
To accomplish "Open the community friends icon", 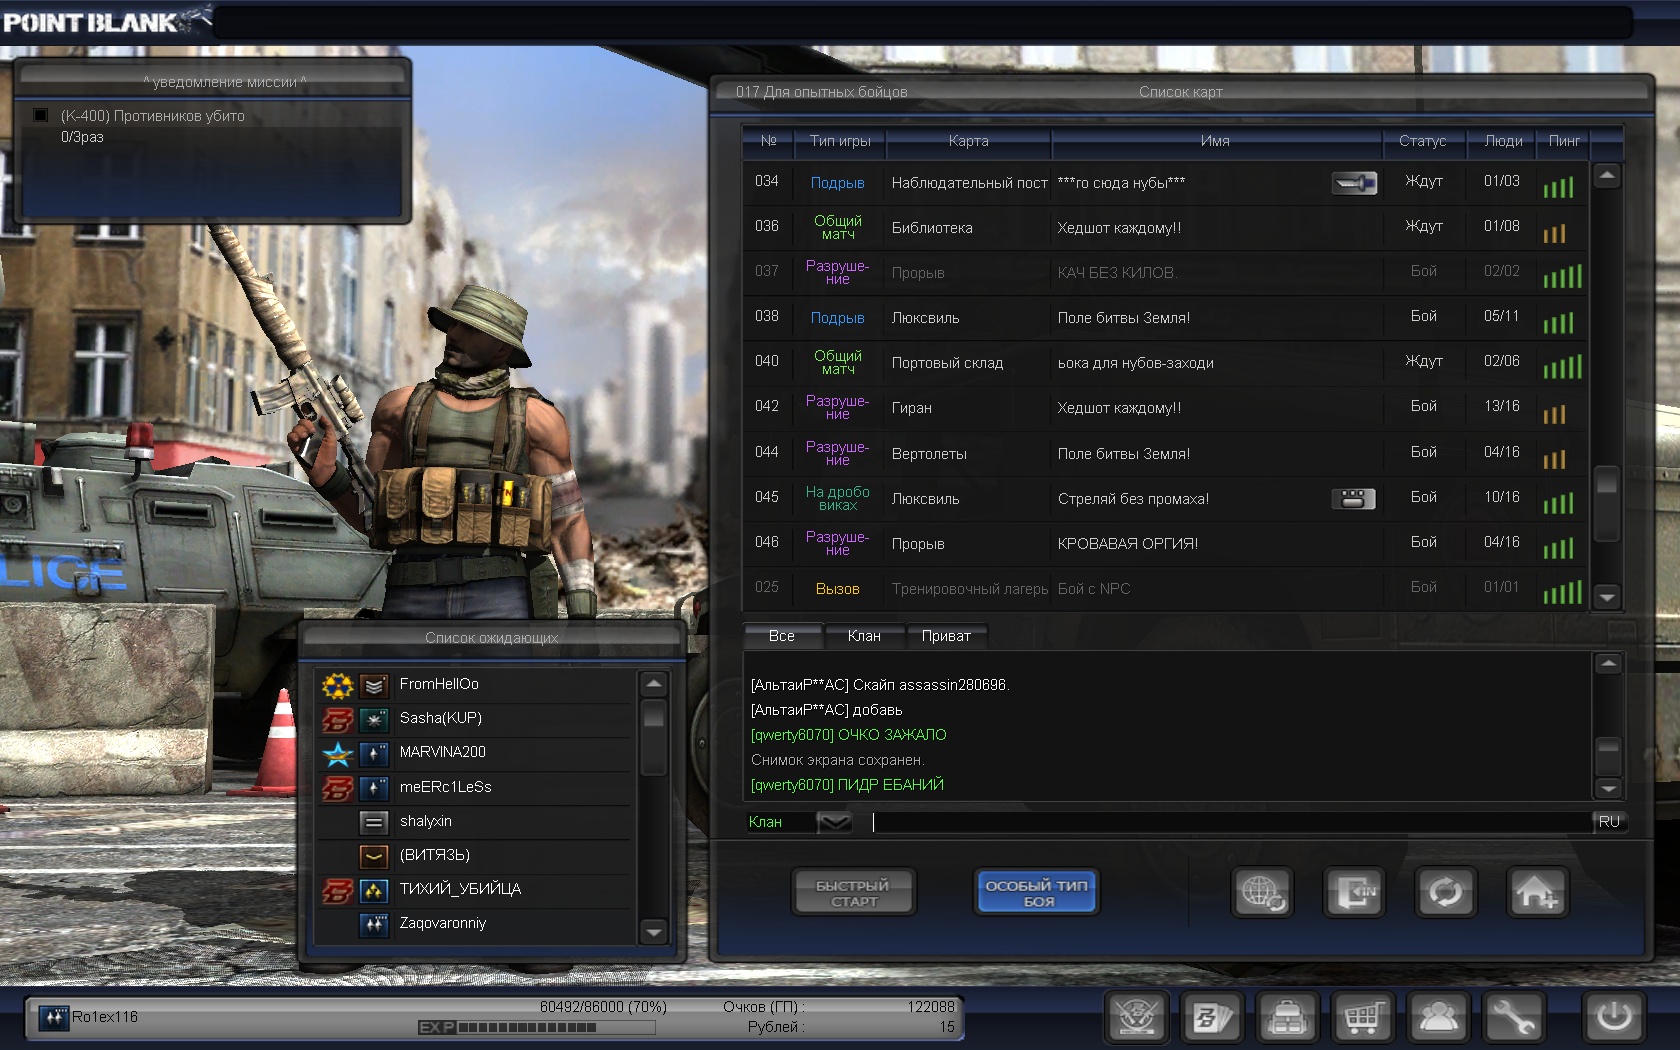I will click(x=1438, y=1018).
